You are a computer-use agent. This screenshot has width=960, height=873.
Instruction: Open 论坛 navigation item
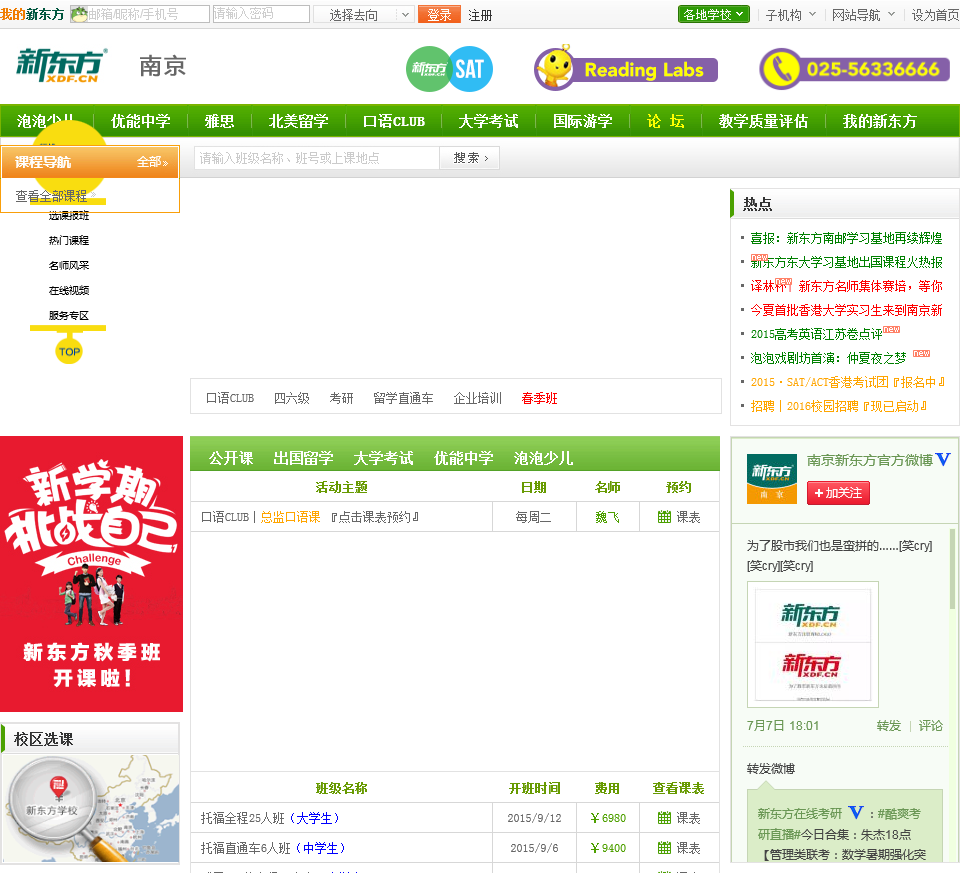pyautogui.click(x=666, y=121)
